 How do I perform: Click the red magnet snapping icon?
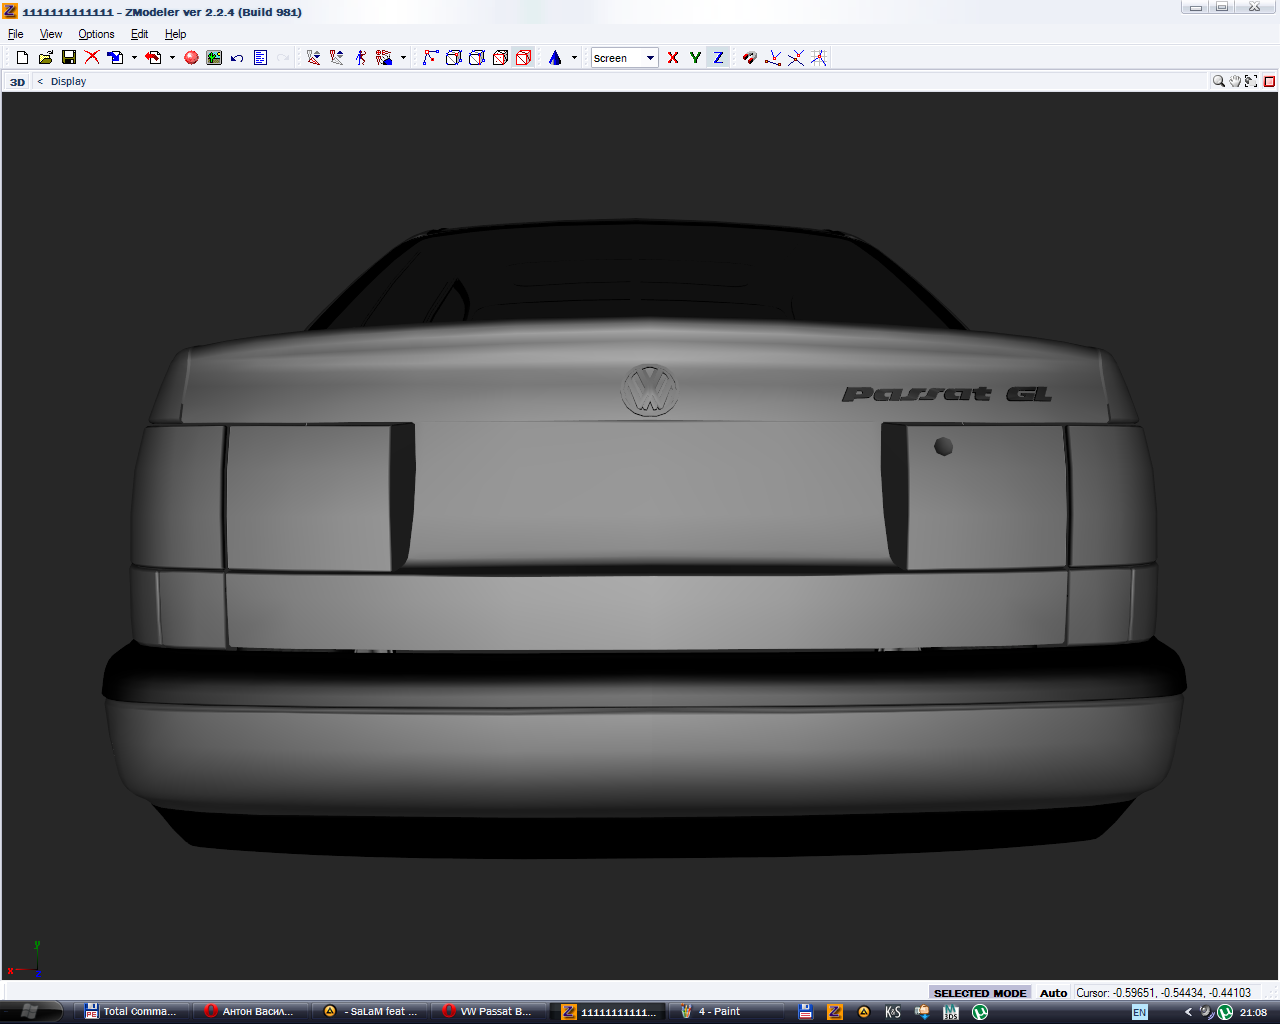coord(749,58)
